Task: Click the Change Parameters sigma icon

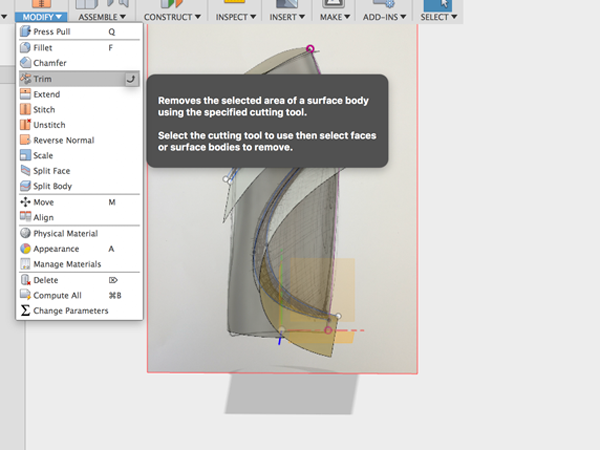Action: click(x=25, y=310)
